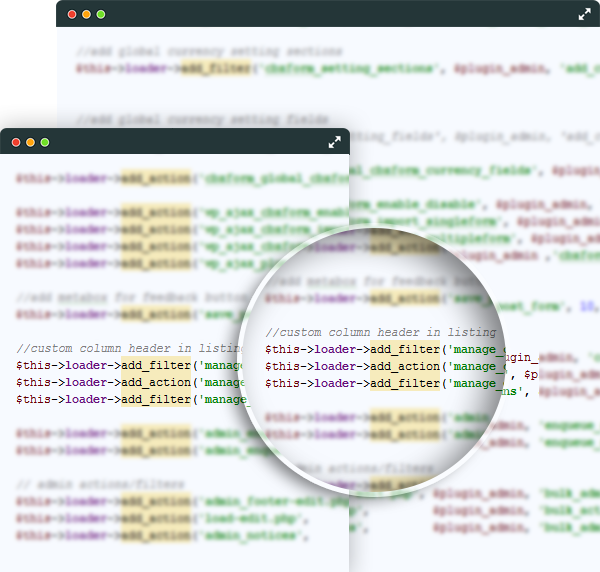Click the fullscreen arrows icon in the back window
This screenshot has width=600, height=572.
pyautogui.click(x=584, y=15)
